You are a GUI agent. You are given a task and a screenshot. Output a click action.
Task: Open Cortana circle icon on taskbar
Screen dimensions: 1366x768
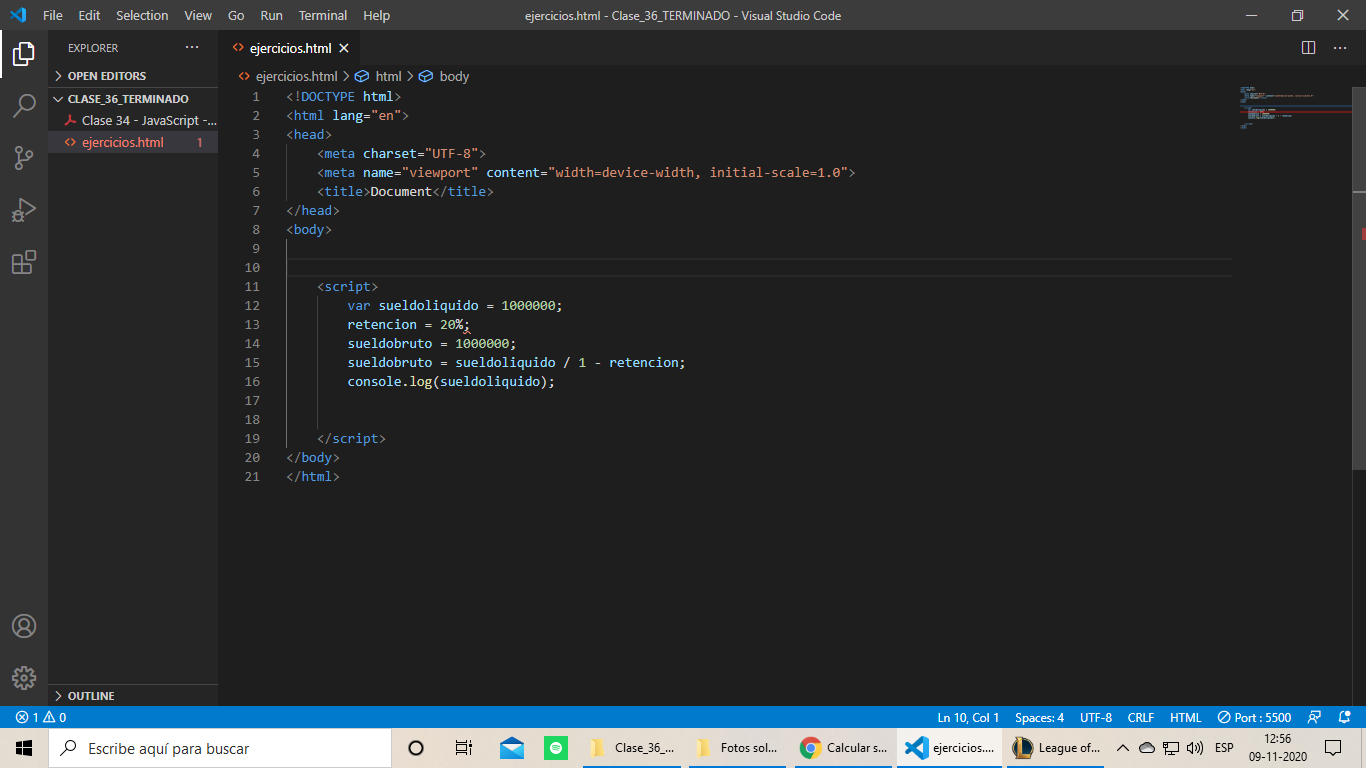click(416, 748)
